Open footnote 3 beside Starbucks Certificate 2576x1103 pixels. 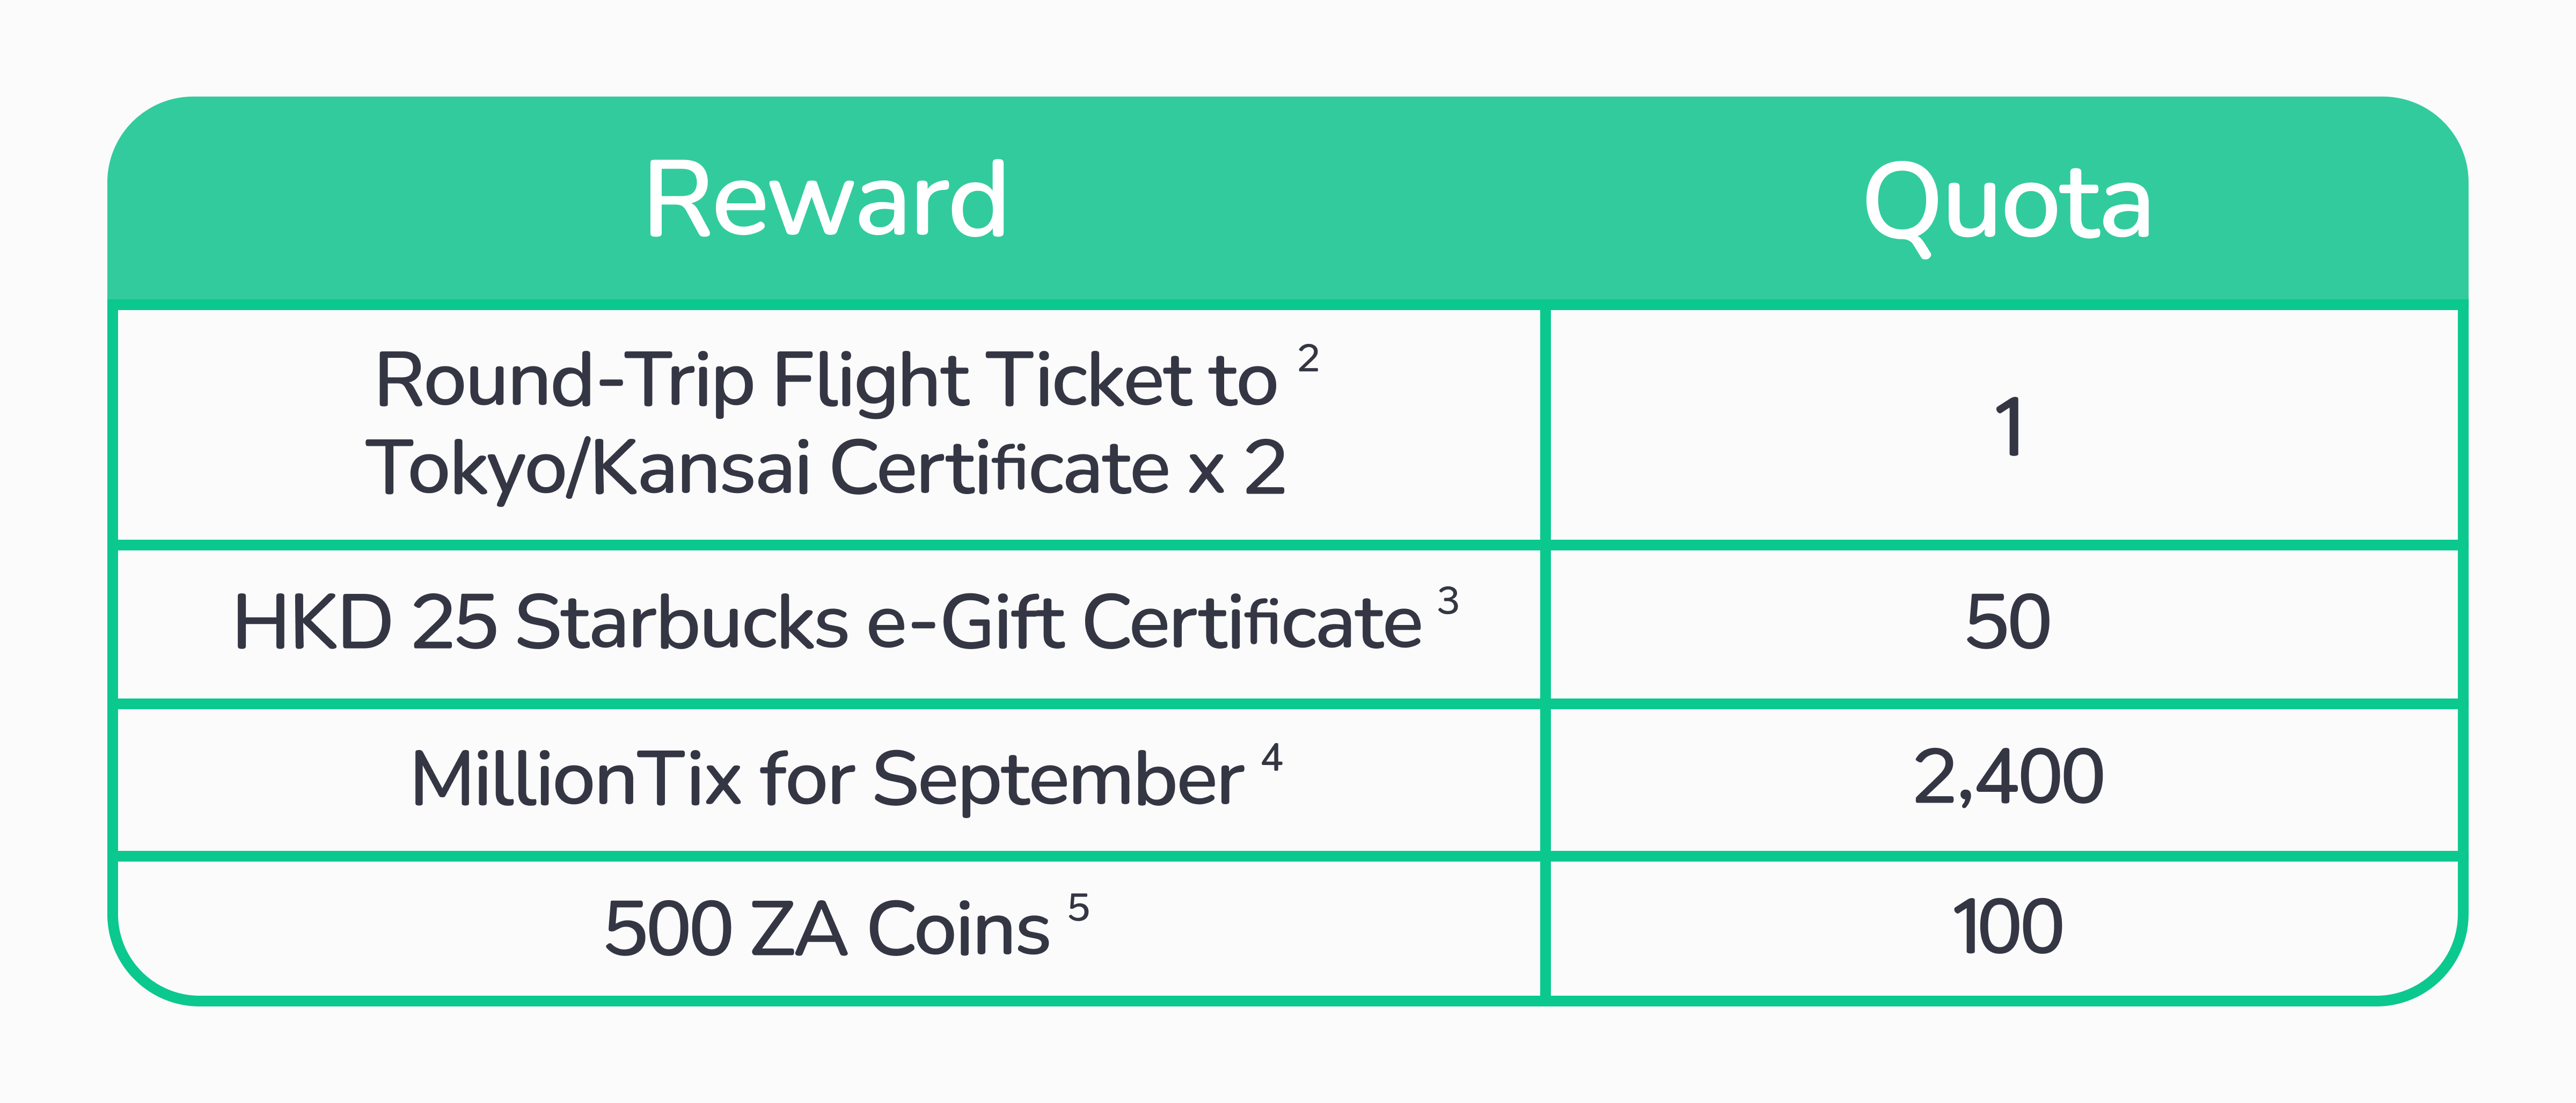coord(1448,600)
